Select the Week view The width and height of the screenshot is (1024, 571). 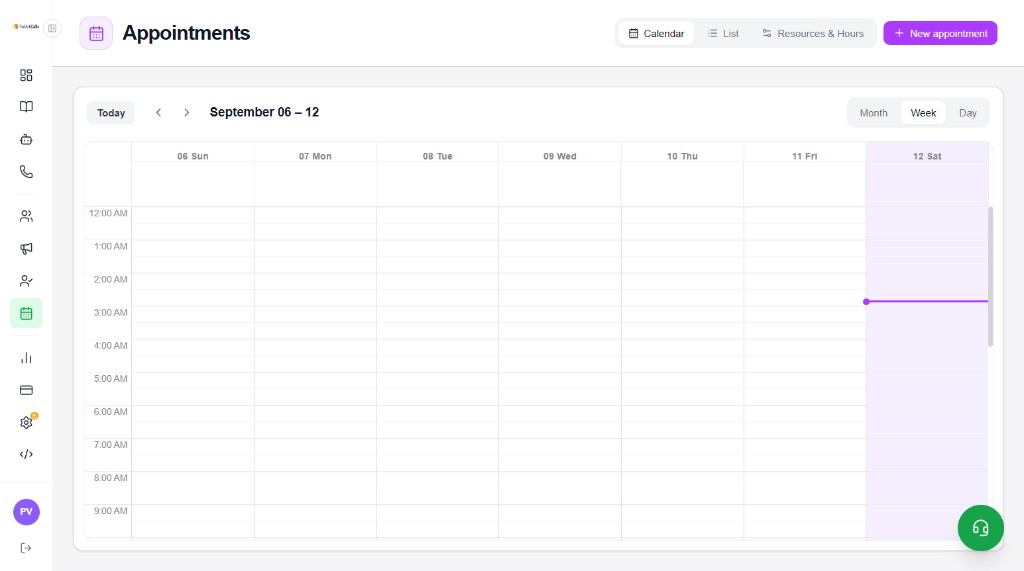923,113
